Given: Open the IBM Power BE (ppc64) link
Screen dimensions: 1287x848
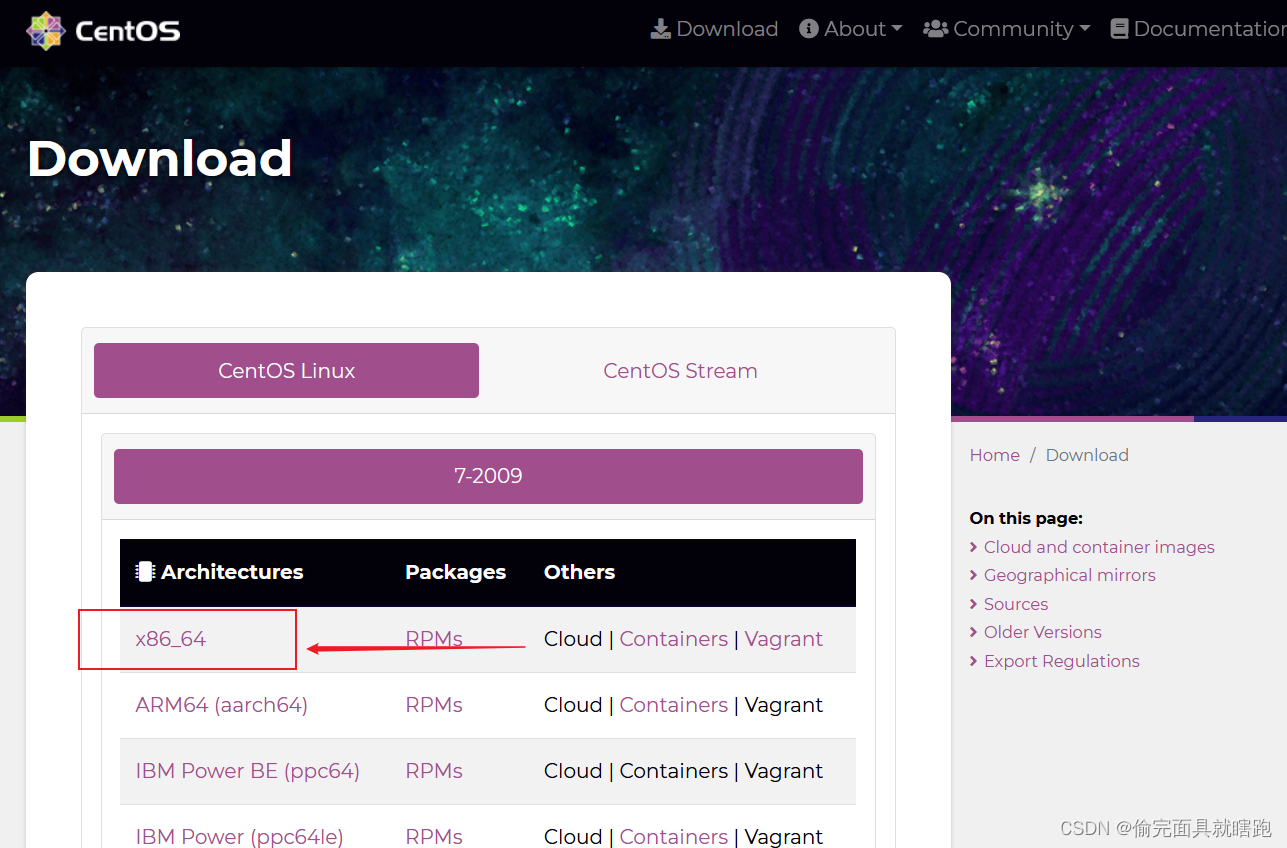Looking at the screenshot, I should (x=247, y=771).
